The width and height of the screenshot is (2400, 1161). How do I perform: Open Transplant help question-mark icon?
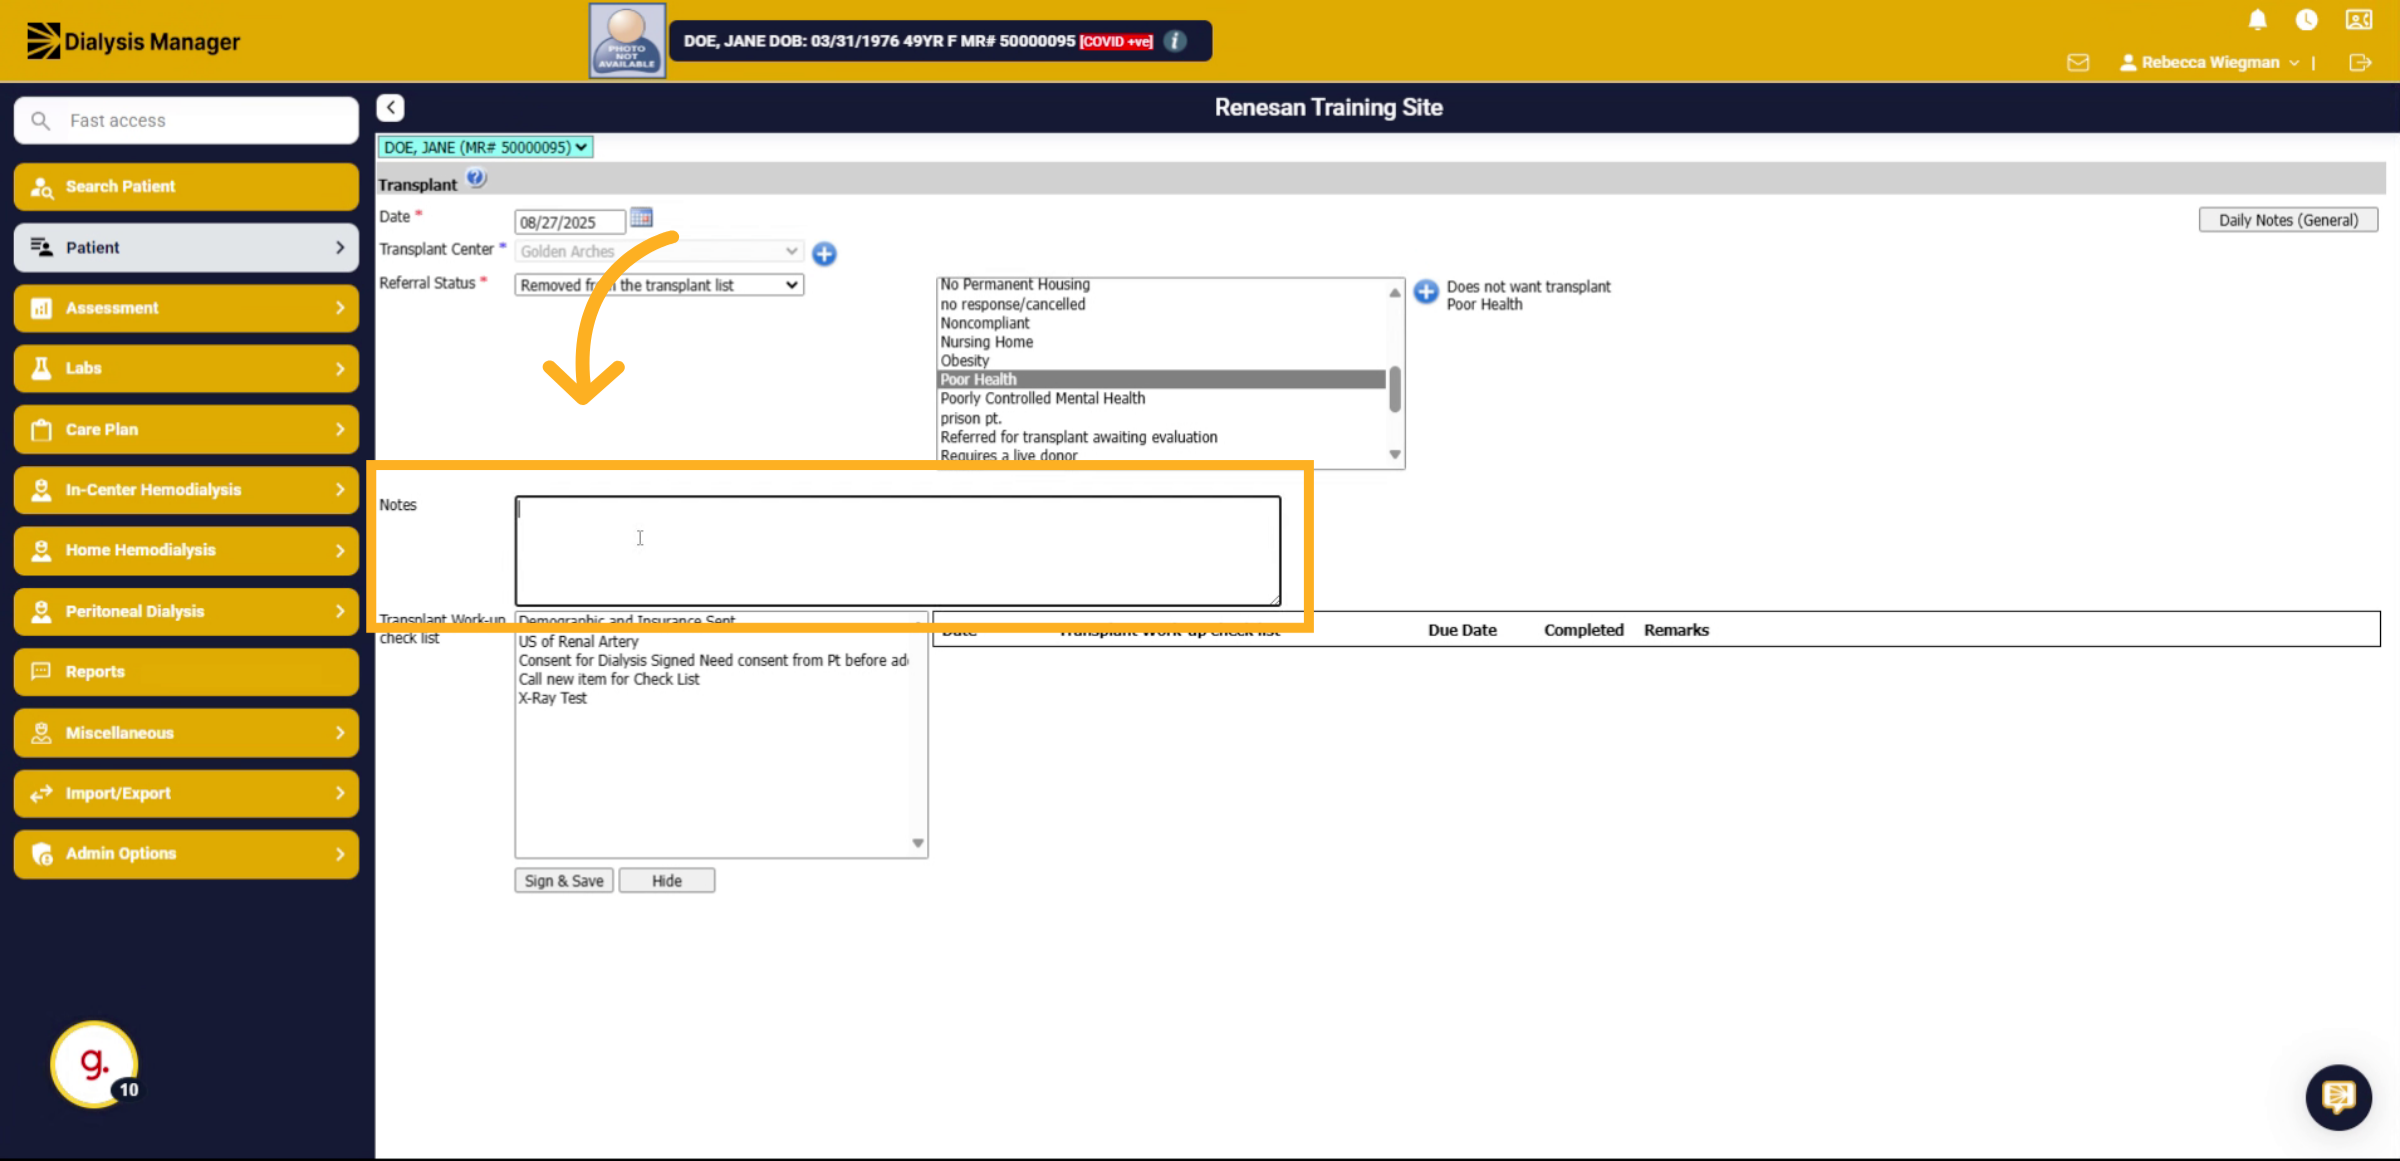tap(476, 178)
